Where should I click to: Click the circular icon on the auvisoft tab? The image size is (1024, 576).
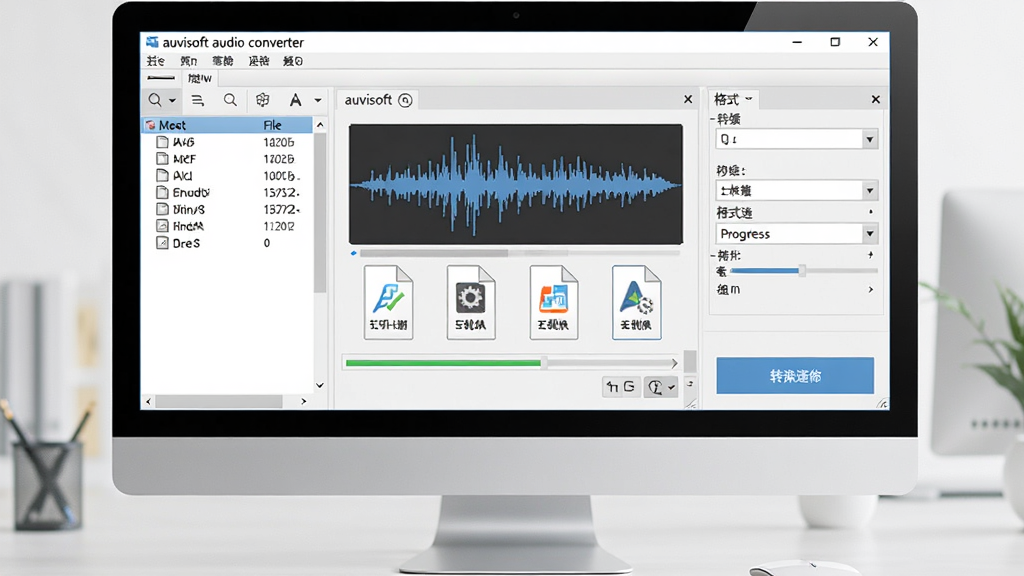pos(405,100)
